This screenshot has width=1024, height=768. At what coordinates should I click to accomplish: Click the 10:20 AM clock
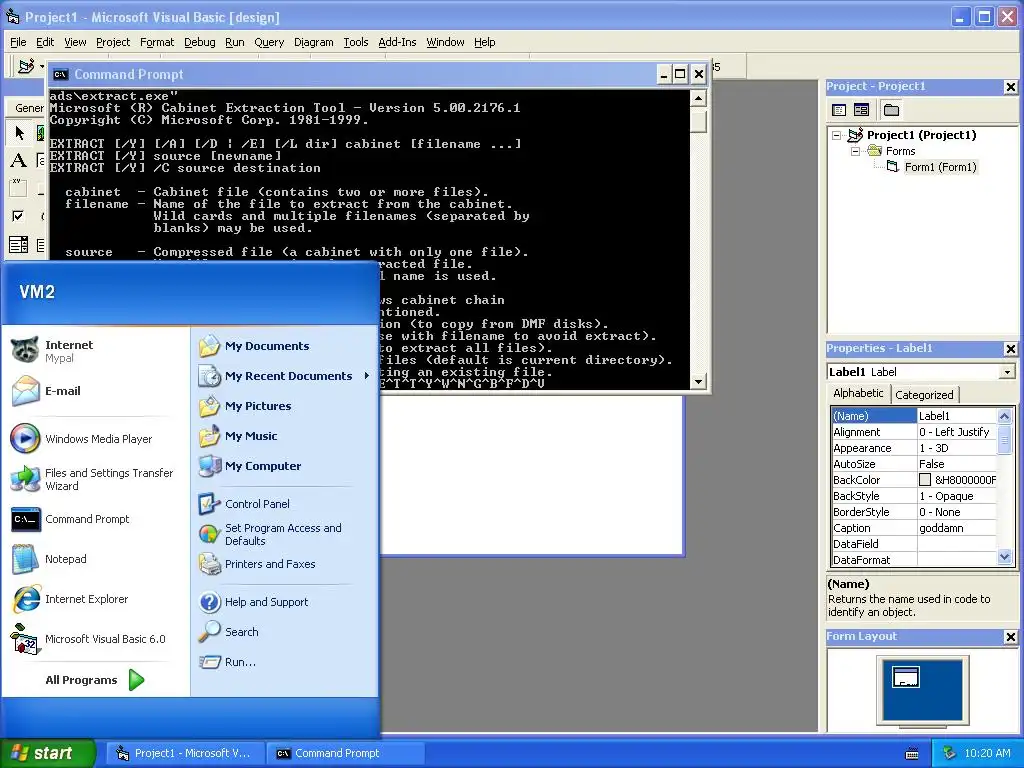(987, 753)
